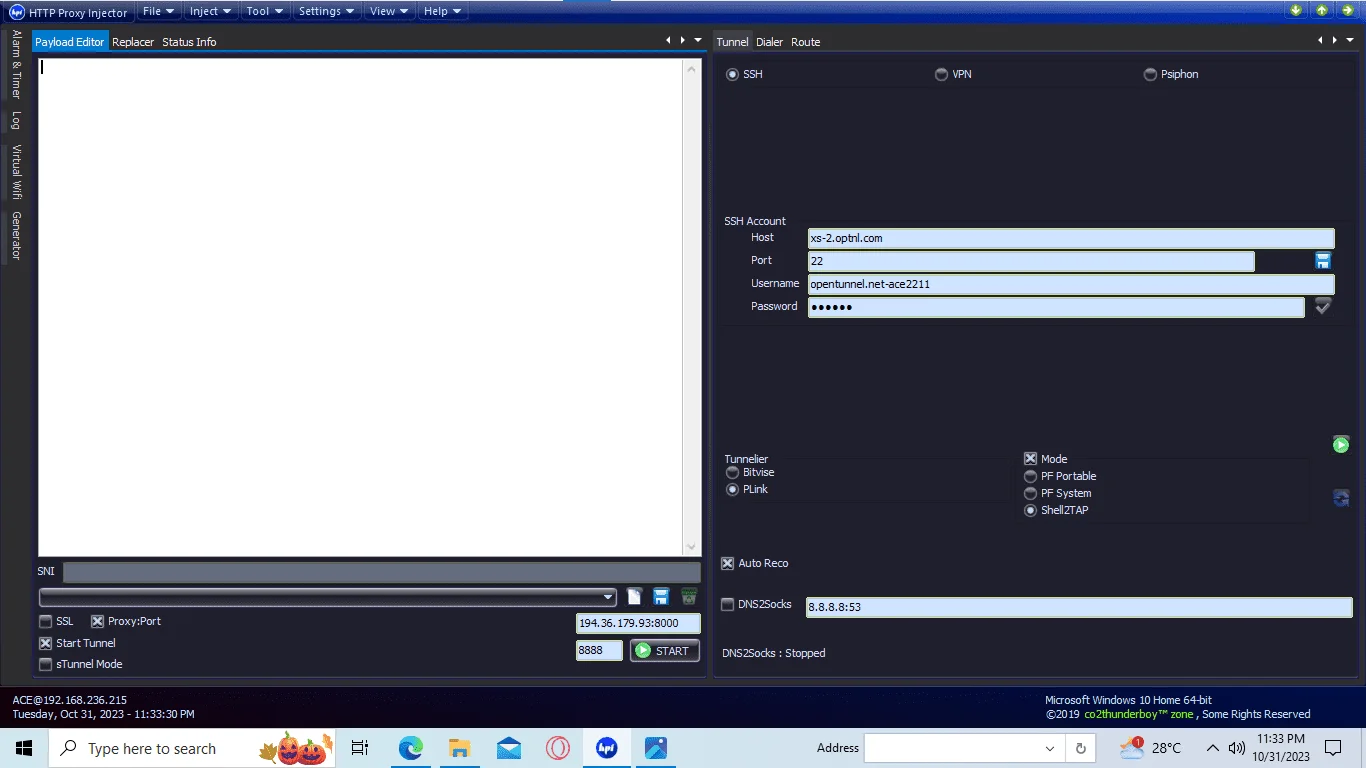Click the delete payload trash-bin icon
Image resolution: width=1366 pixels, height=768 pixels.
[689, 596]
